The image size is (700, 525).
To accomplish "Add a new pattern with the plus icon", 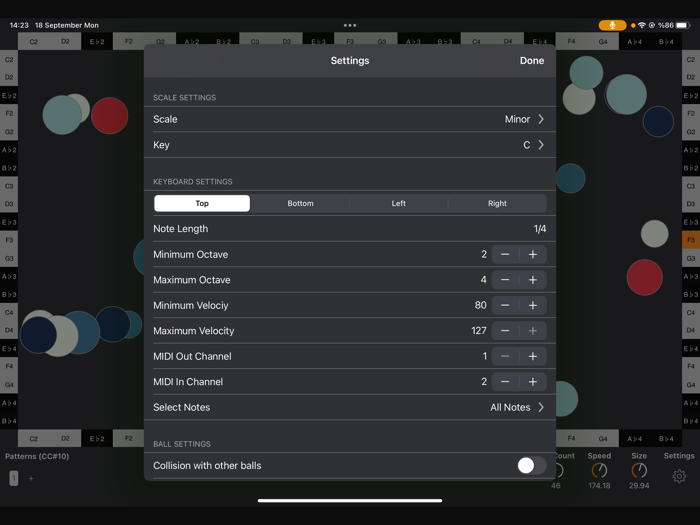I will pyautogui.click(x=31, y=479).
